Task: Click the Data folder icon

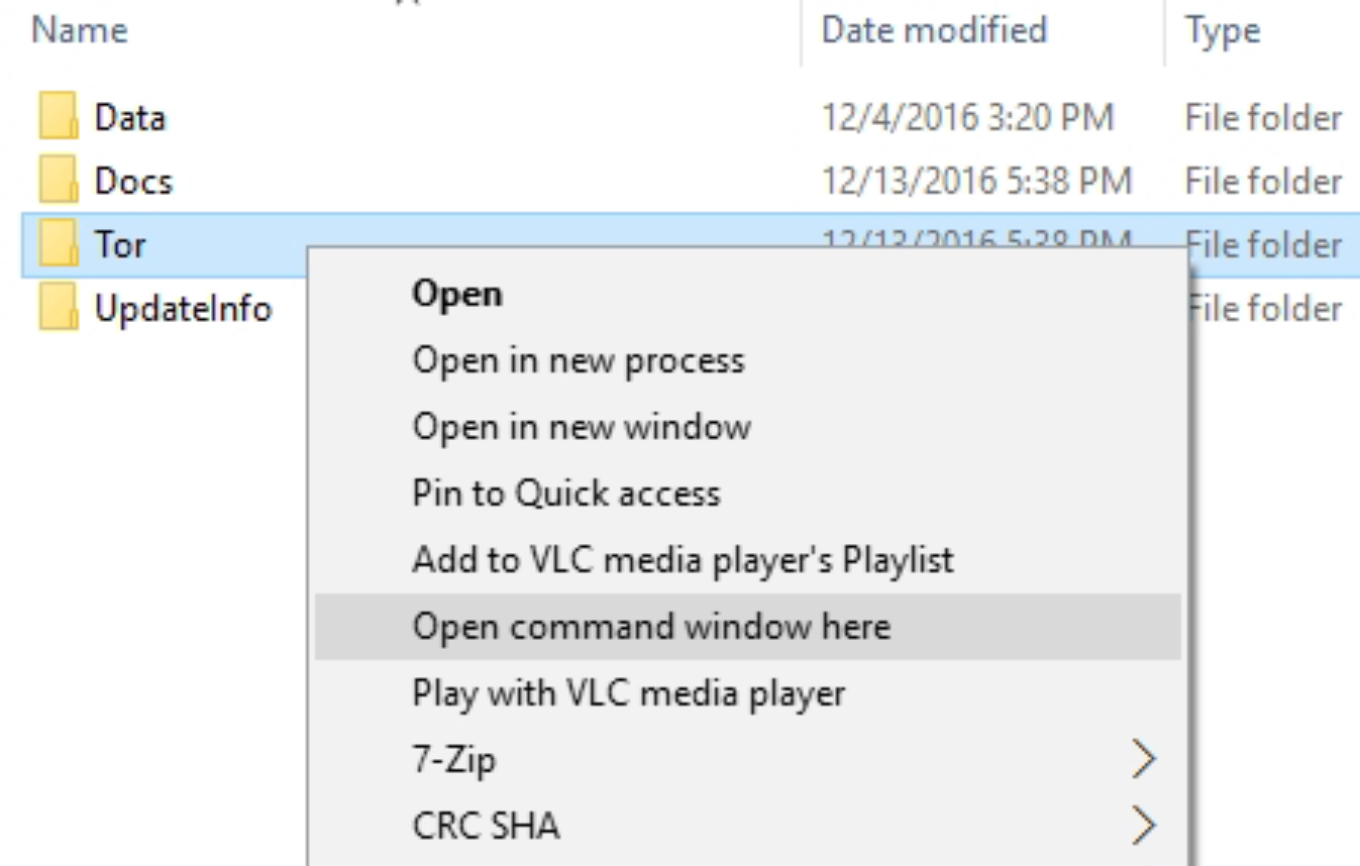Action: [60, 119]
